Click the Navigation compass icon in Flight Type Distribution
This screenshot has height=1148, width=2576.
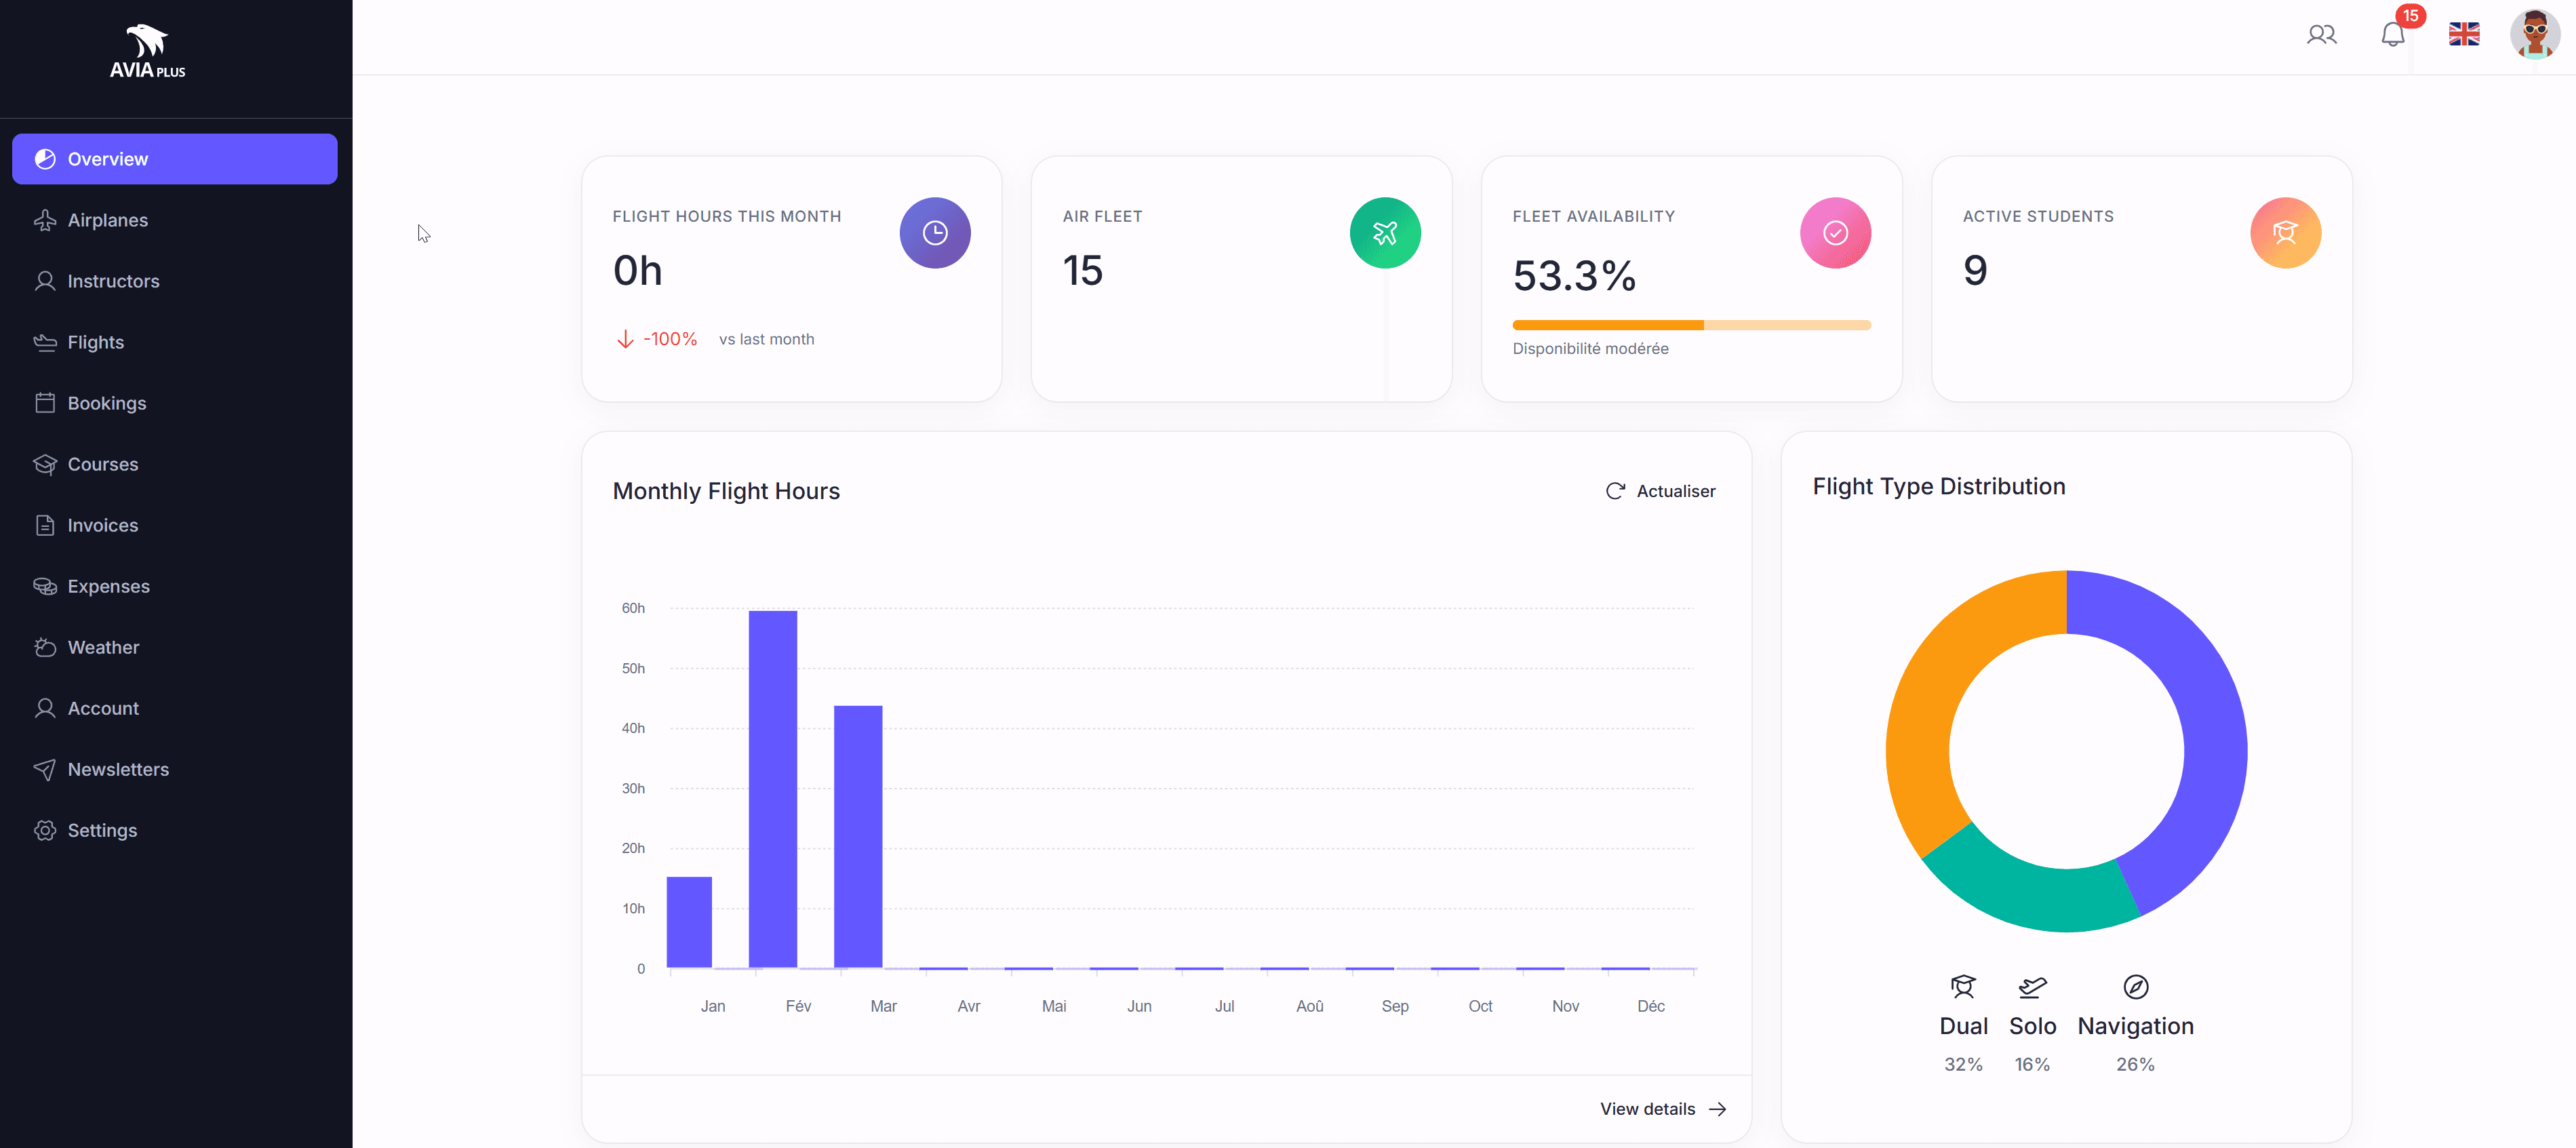pos(2135,987)
